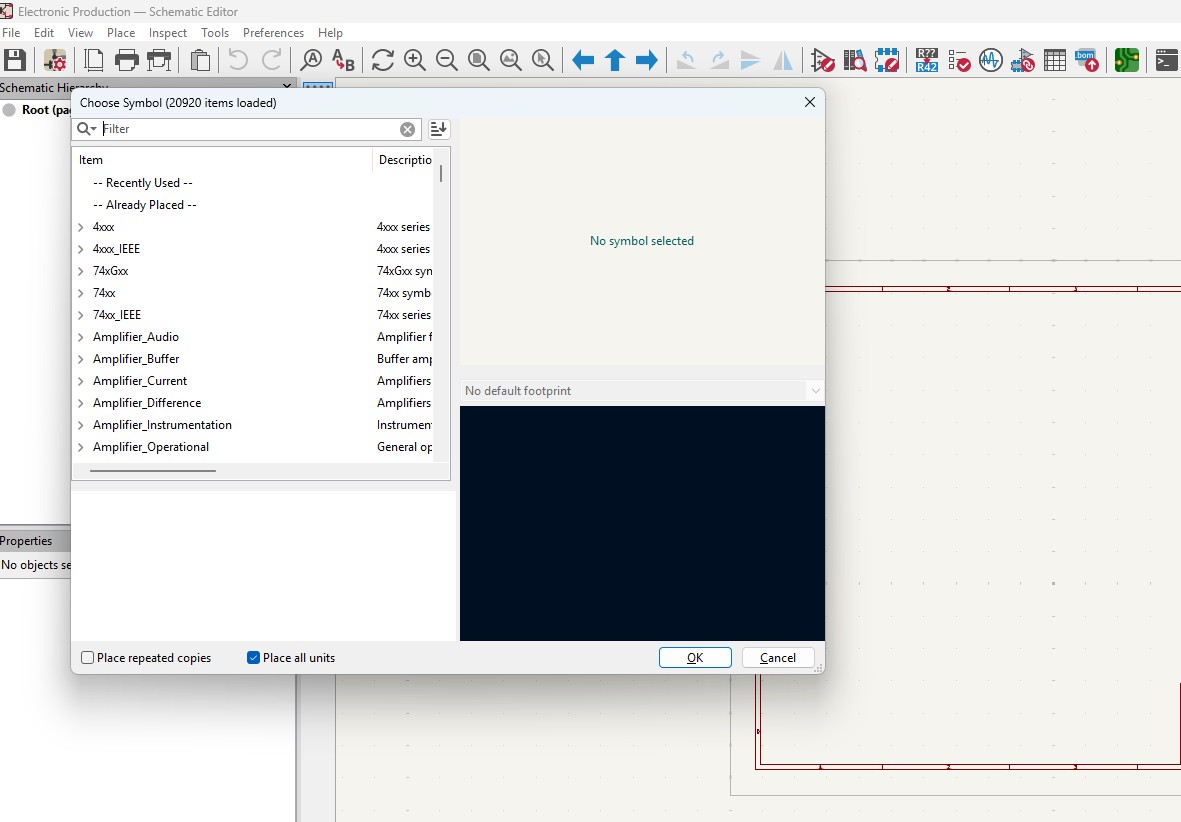The height and width of the screenshot is (822, 1181).
Task: Click the symbol list horizontal scrollbar
Action: [153, 471]
